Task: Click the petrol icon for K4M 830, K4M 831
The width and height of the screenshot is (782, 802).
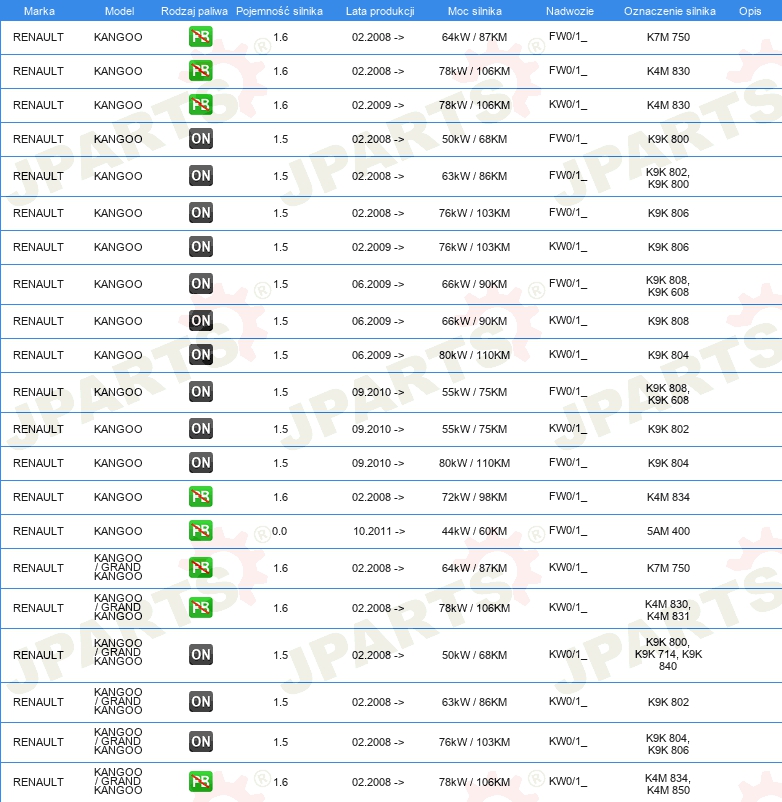Action: [200, 608]
